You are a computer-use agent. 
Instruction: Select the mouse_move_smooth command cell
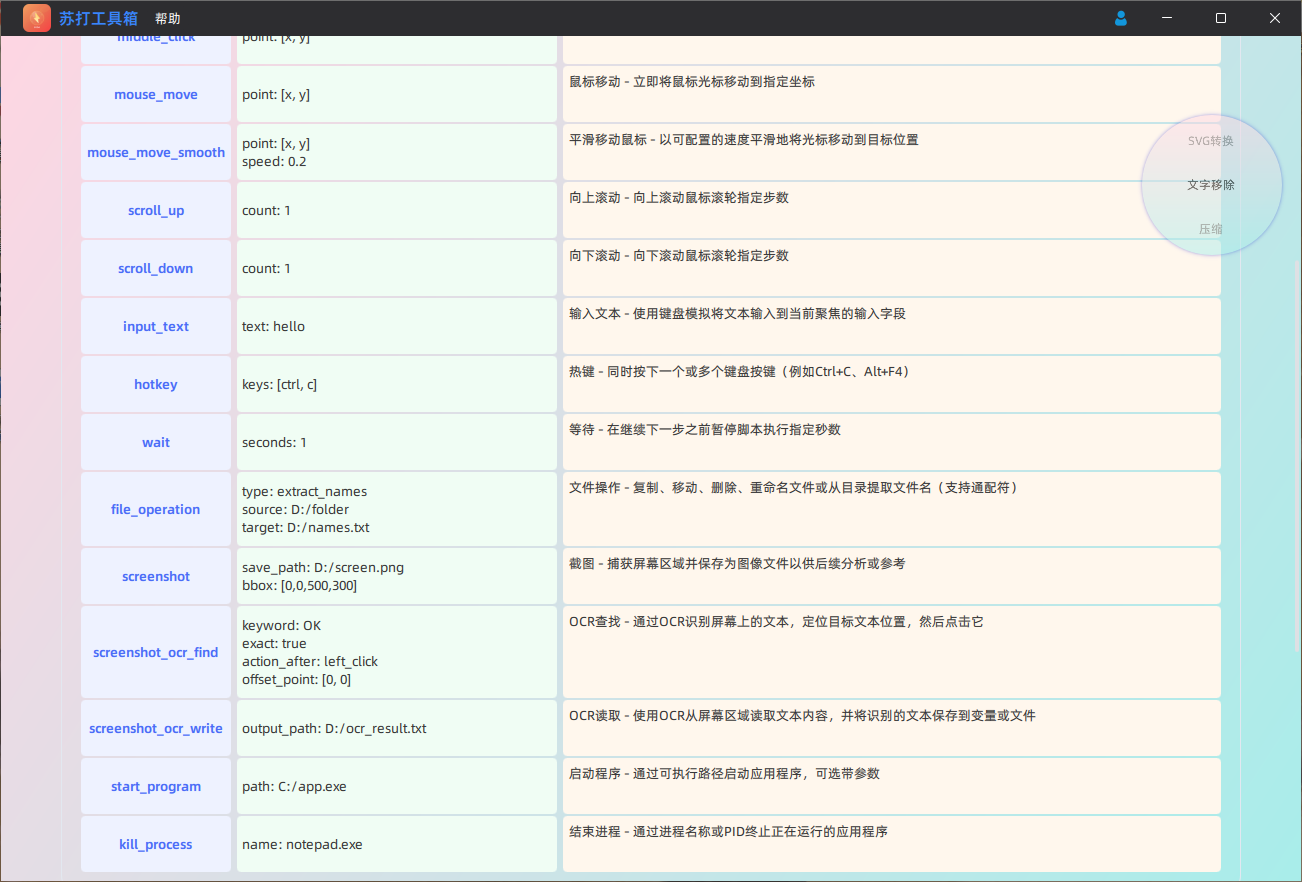point(156,153)
